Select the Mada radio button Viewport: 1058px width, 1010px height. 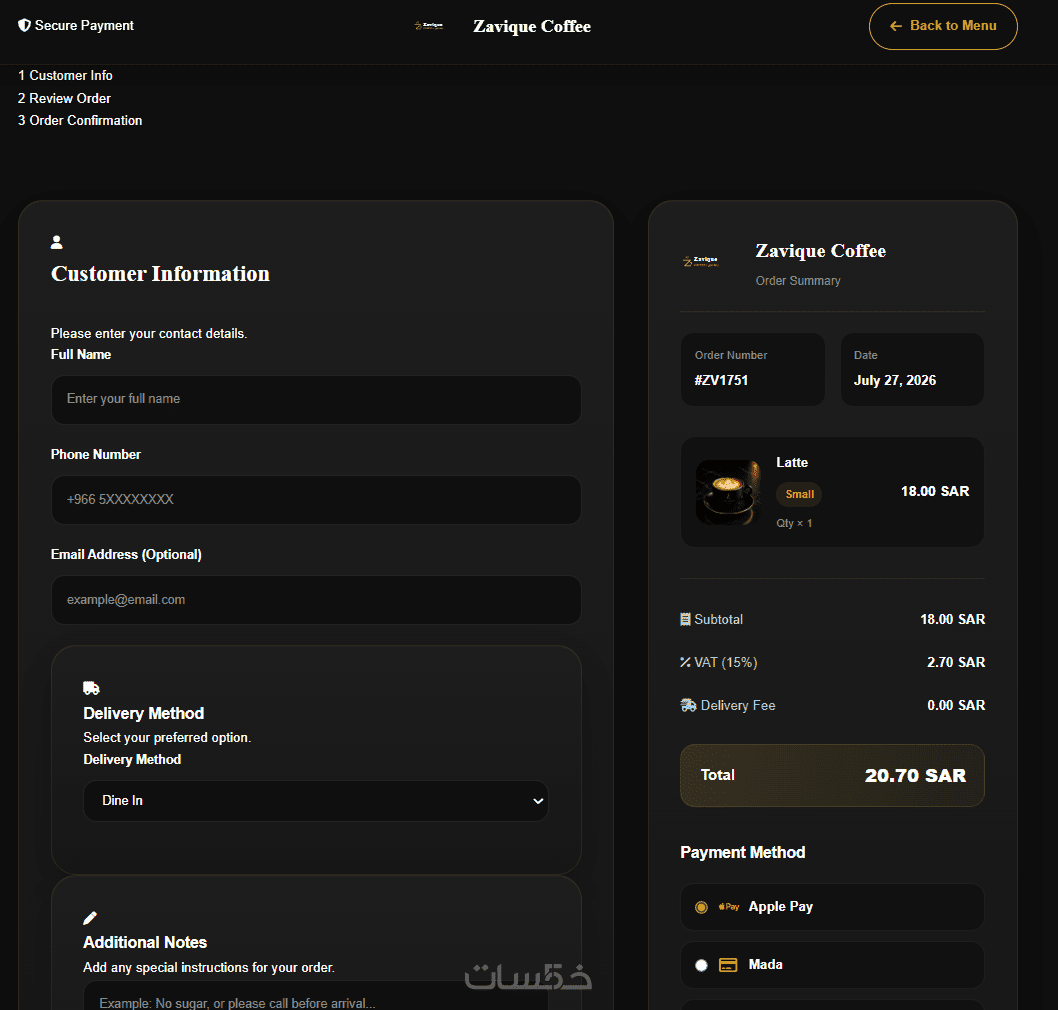pyautogui.click(x=701, y=965)
